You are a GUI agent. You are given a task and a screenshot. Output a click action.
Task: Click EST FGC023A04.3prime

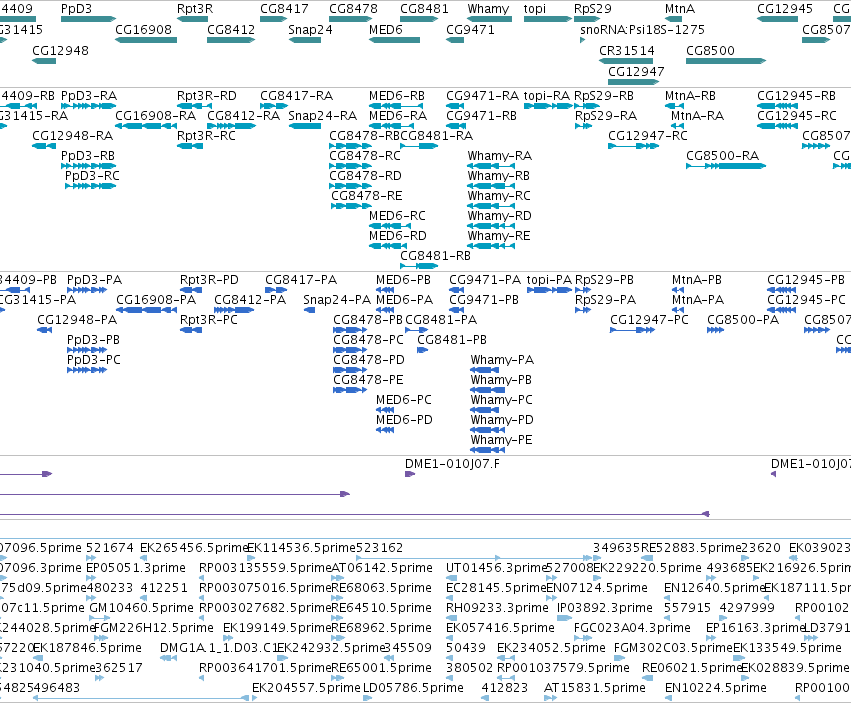[x=581, y=638]
